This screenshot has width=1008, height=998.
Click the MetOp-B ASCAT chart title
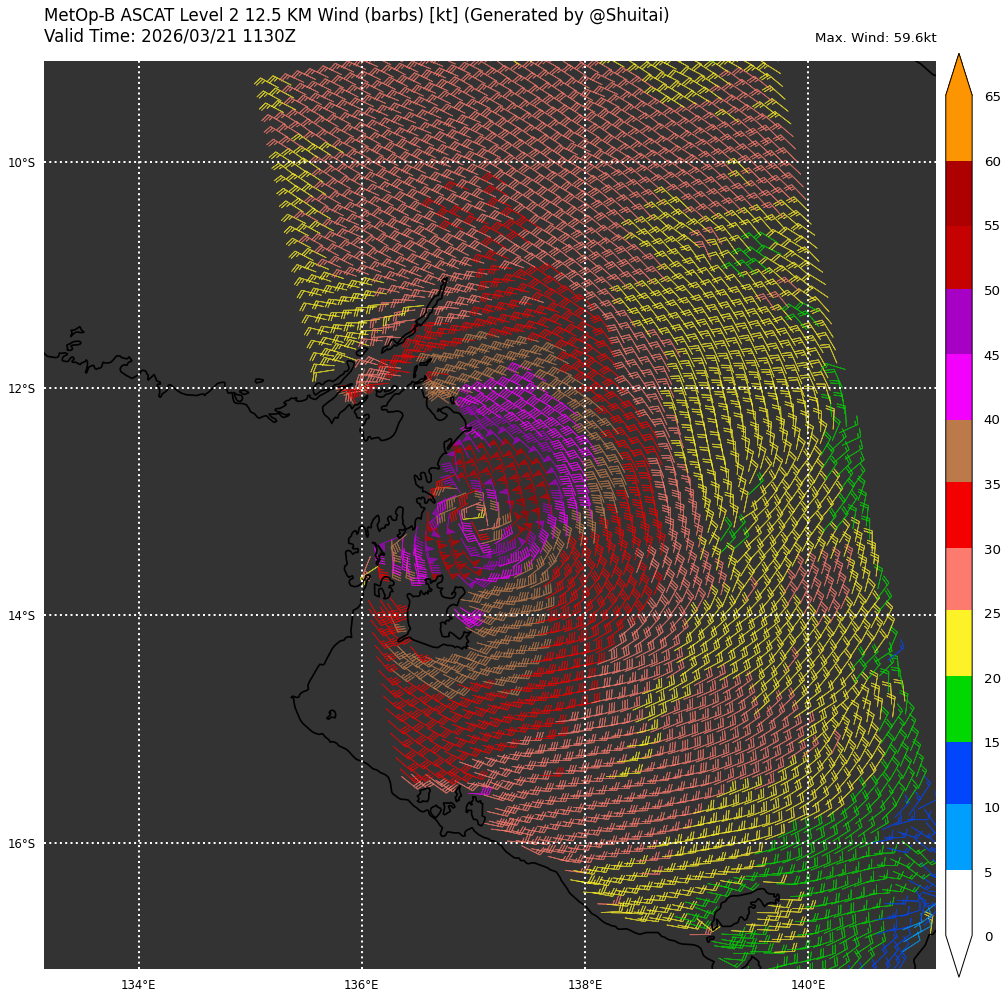tap(356, 16)
